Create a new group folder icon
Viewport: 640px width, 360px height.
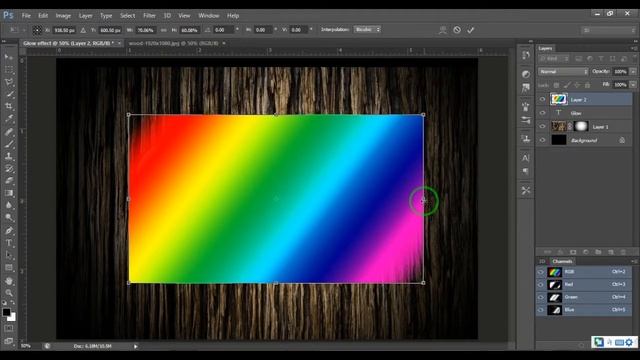pos(598,252)
